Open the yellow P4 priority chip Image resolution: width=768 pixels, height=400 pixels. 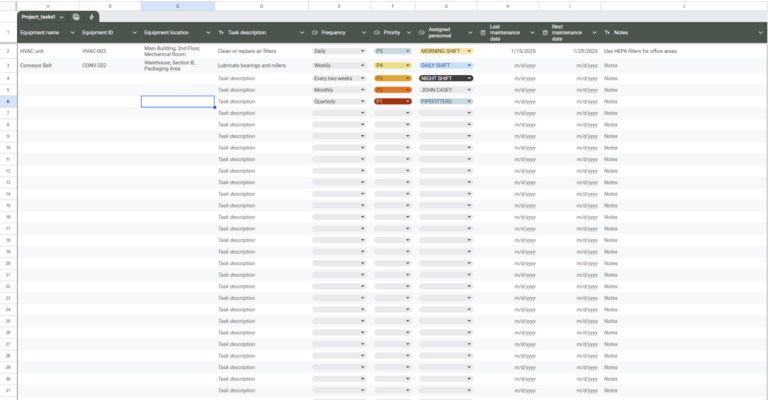coord(393,65)
